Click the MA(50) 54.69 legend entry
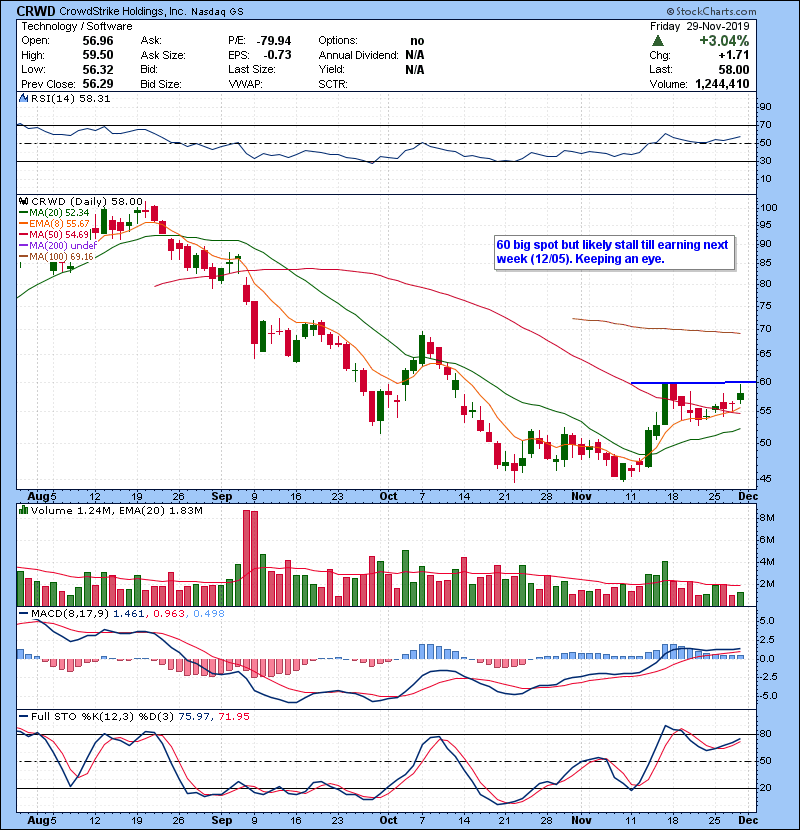This screenshot has width=800, height=830. pos(55,234)
